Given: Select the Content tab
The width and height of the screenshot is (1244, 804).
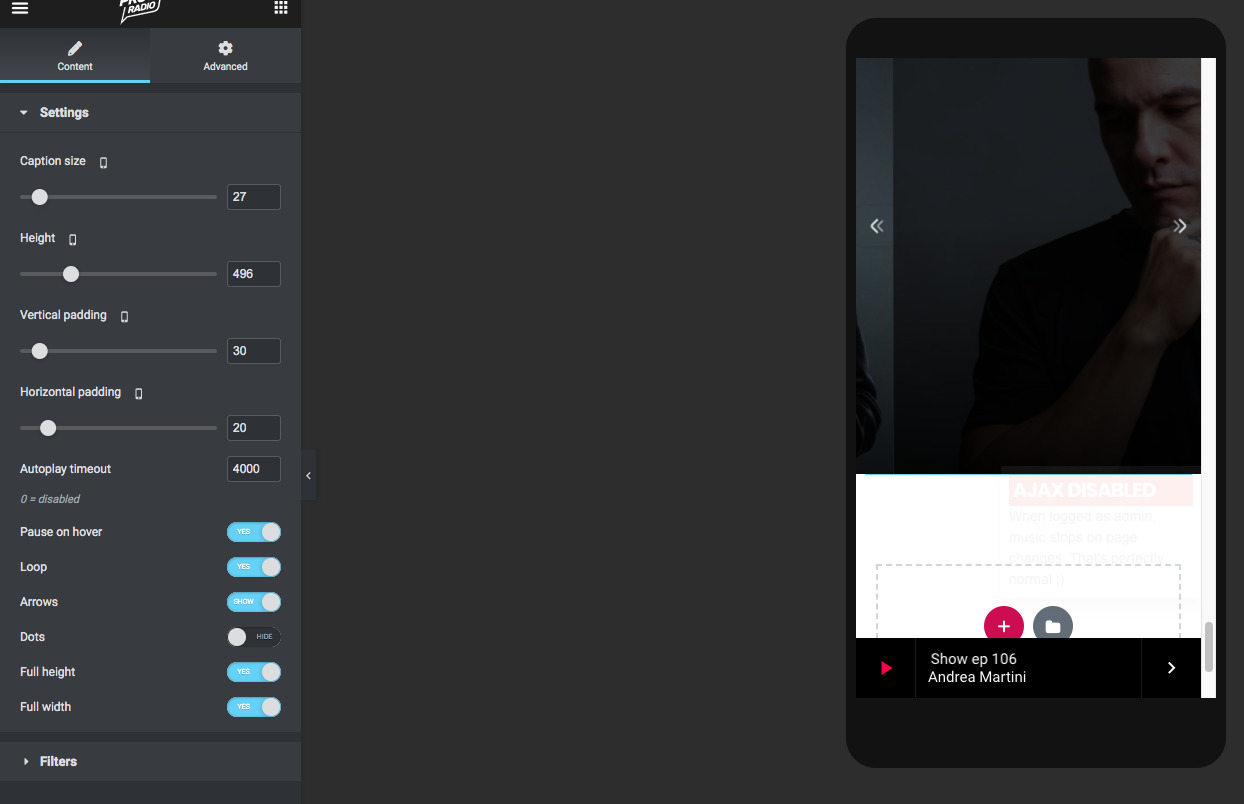Looking at the screenshot, I should pos(75,56).
